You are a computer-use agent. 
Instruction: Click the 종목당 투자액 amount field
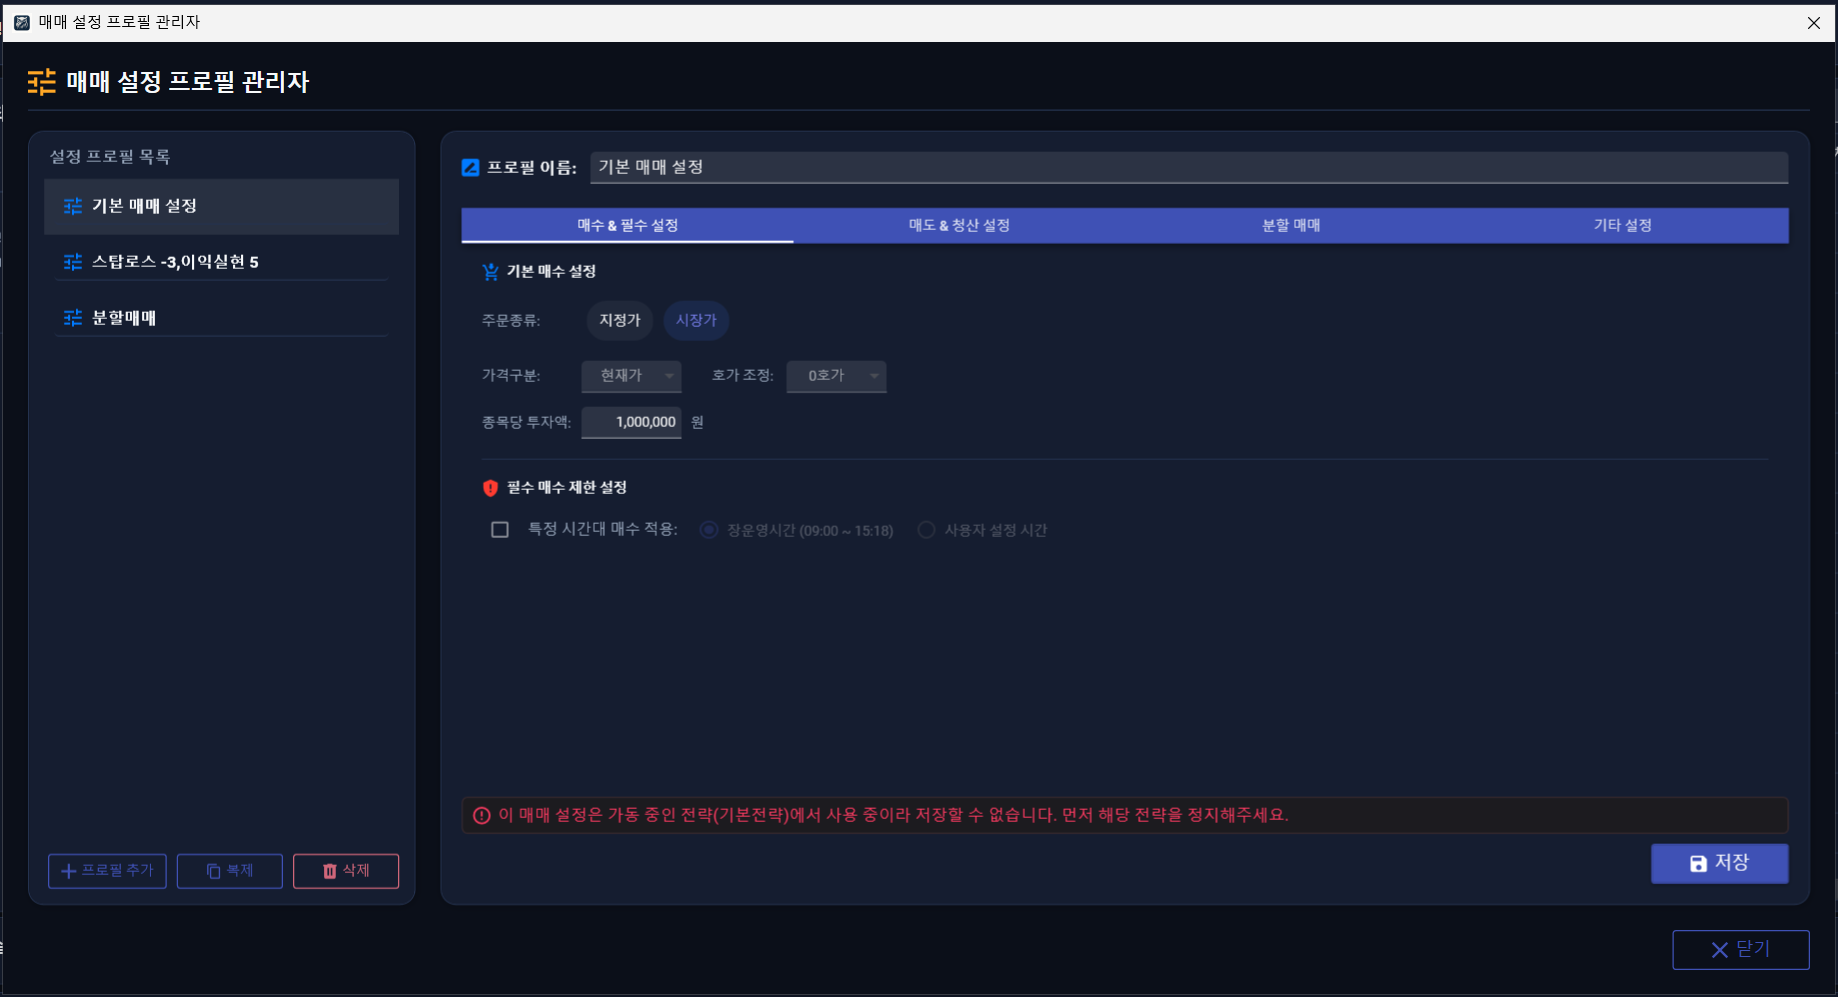pyautogui.click(x=631, y=422)
